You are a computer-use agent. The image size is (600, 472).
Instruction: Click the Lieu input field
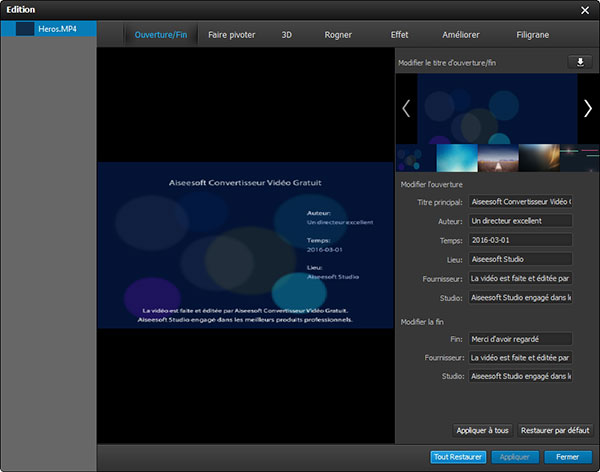pos(520,259)
